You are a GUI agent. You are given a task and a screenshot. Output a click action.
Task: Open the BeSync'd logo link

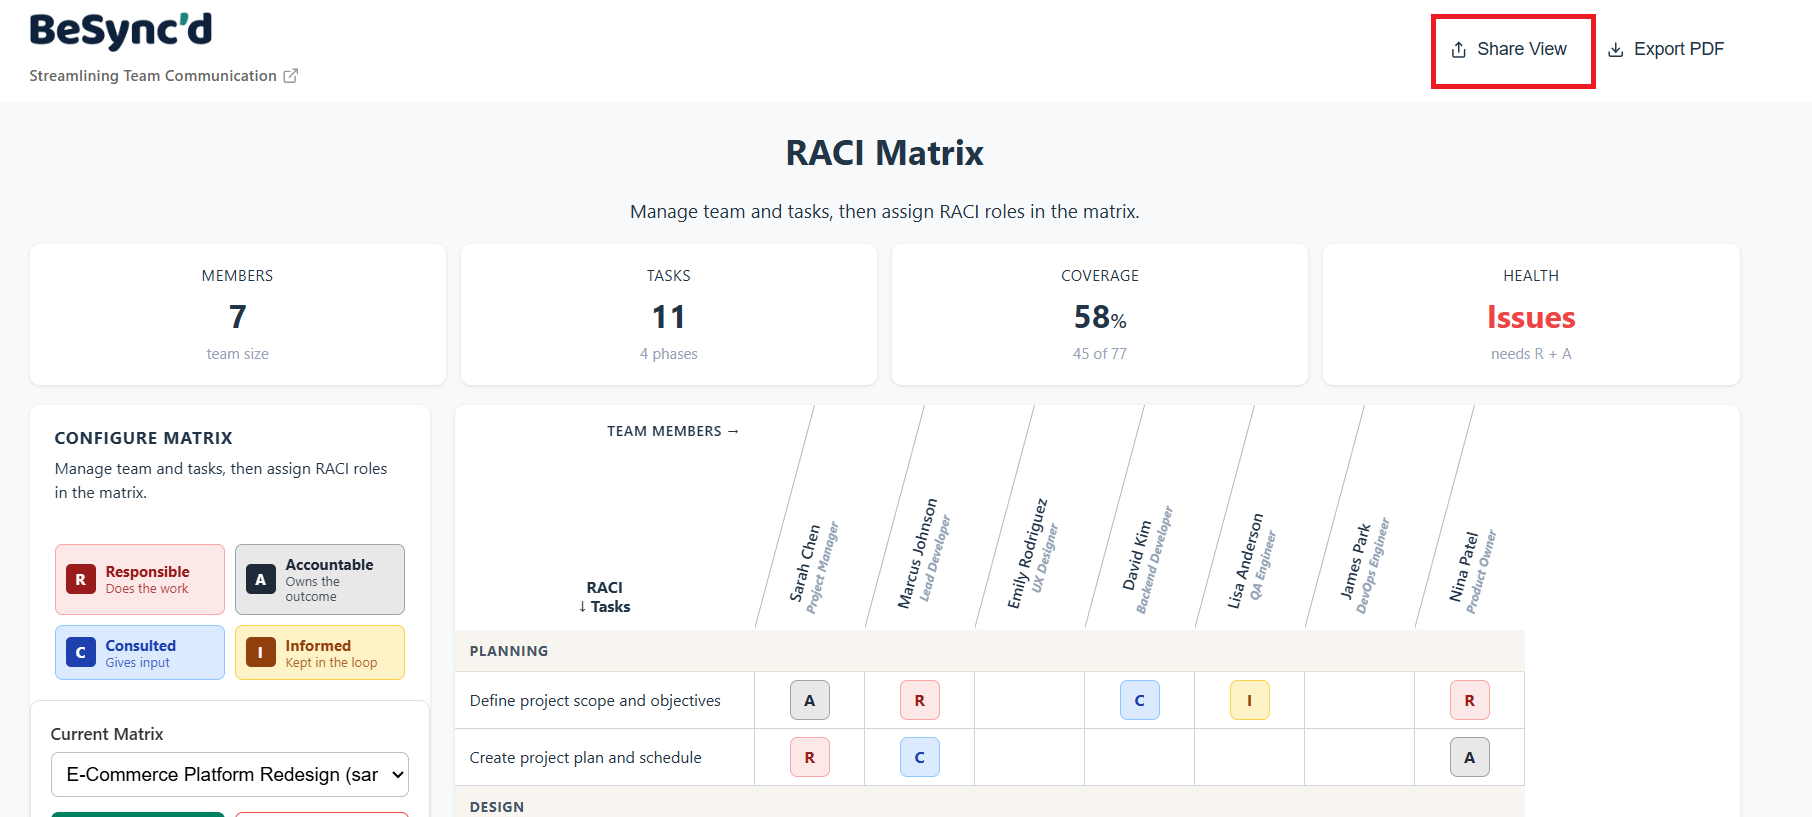[x=121, y=30]
